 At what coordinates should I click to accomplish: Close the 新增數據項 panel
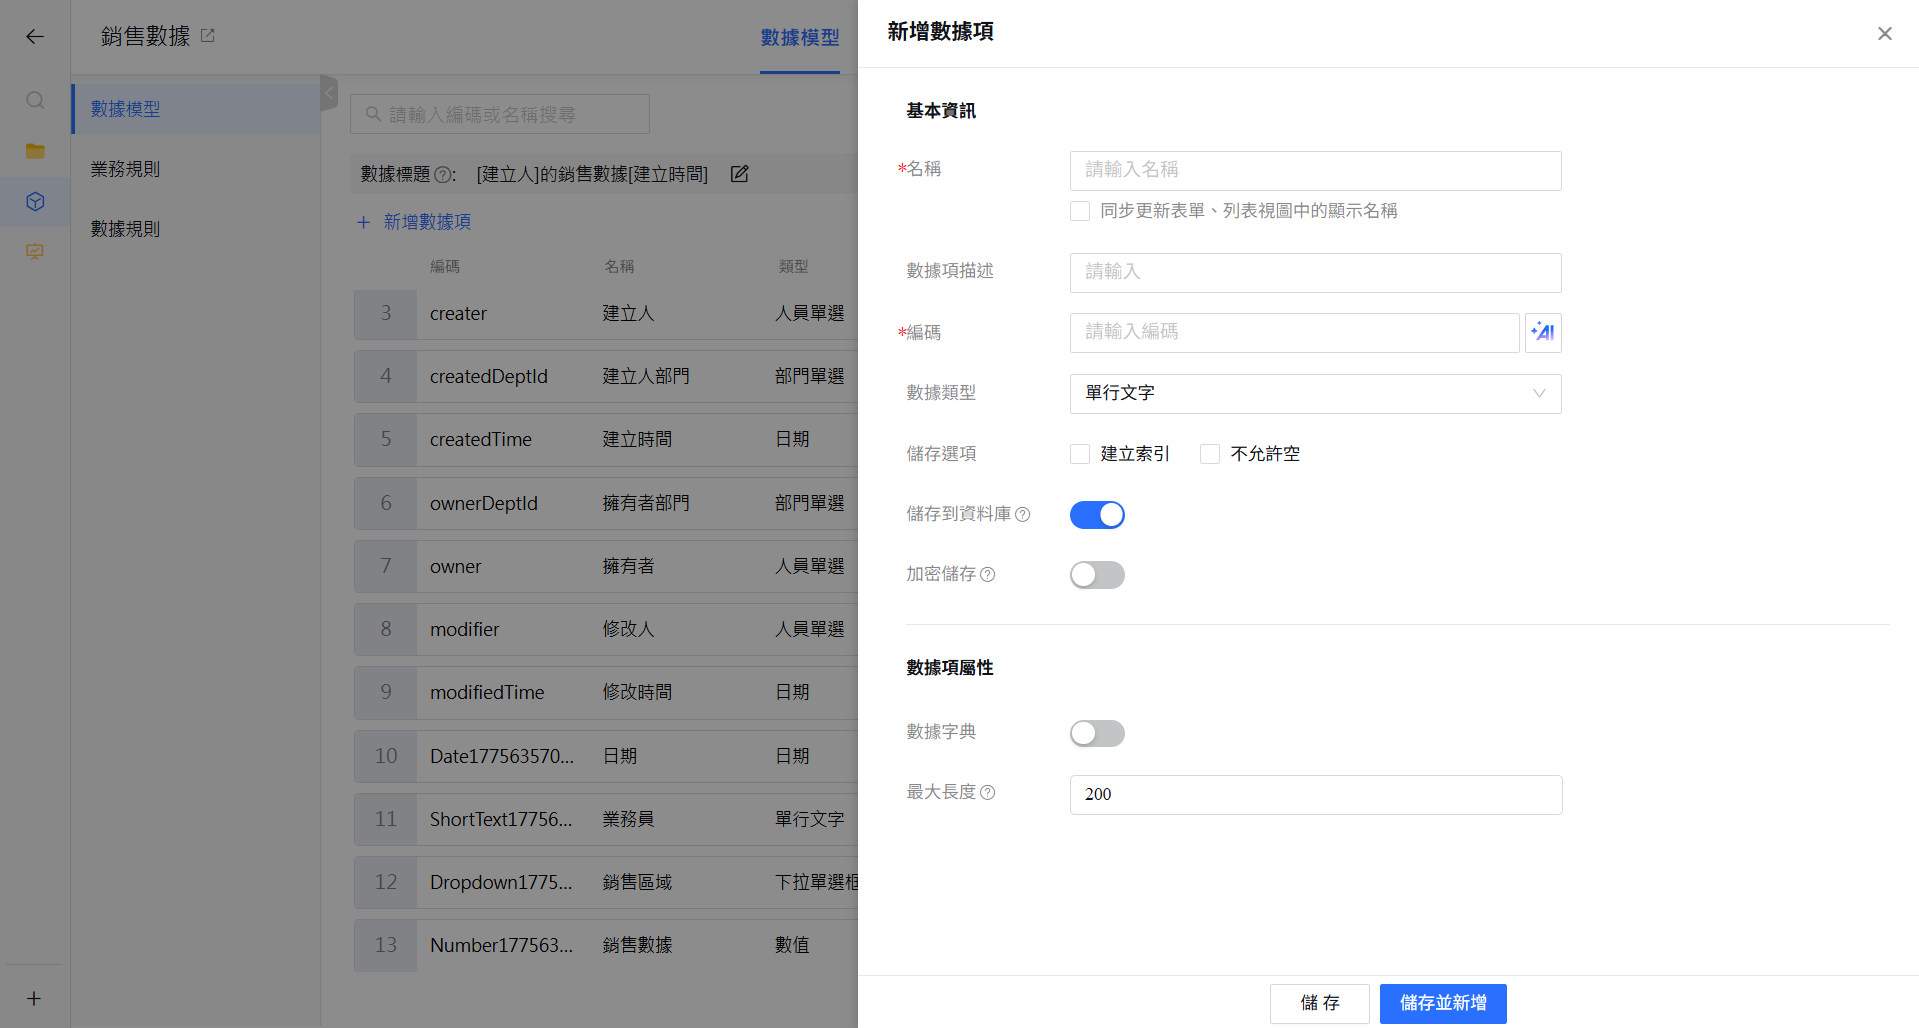click(x=1885, y=34)
